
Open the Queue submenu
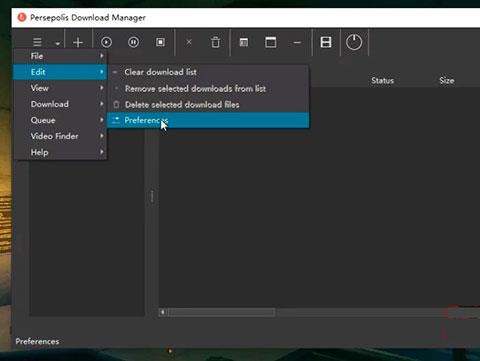pyautogui.click(x=60, y=120)
